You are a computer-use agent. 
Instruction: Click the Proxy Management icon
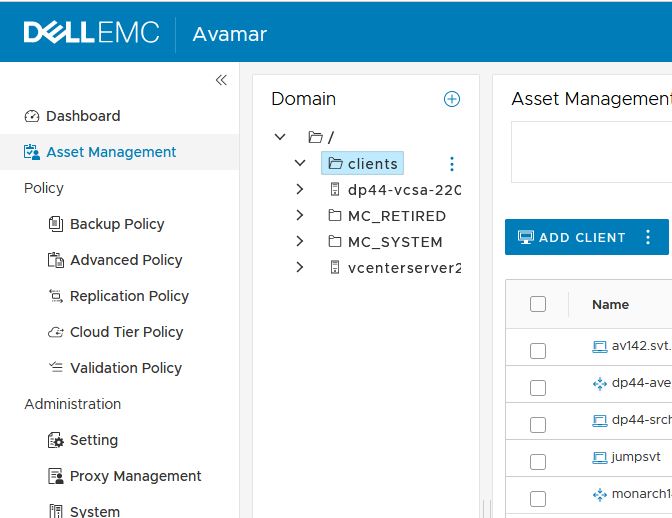click(x=56, y=476)
